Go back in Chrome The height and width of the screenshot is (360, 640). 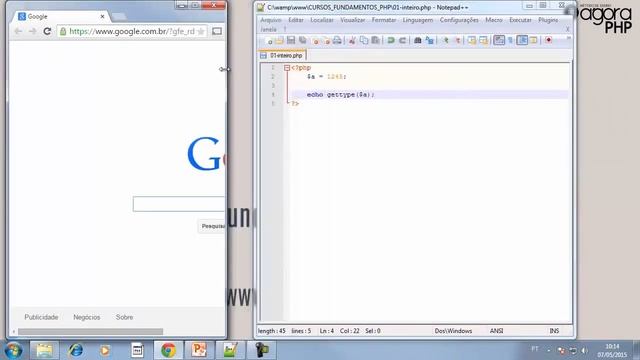18,31
